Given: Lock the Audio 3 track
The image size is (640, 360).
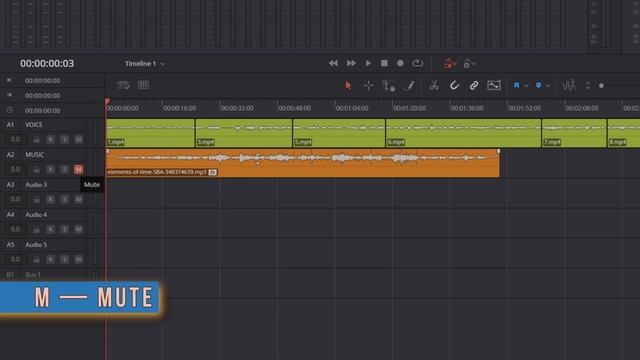Looking at the screenshot, I should (x=36, y=200).
